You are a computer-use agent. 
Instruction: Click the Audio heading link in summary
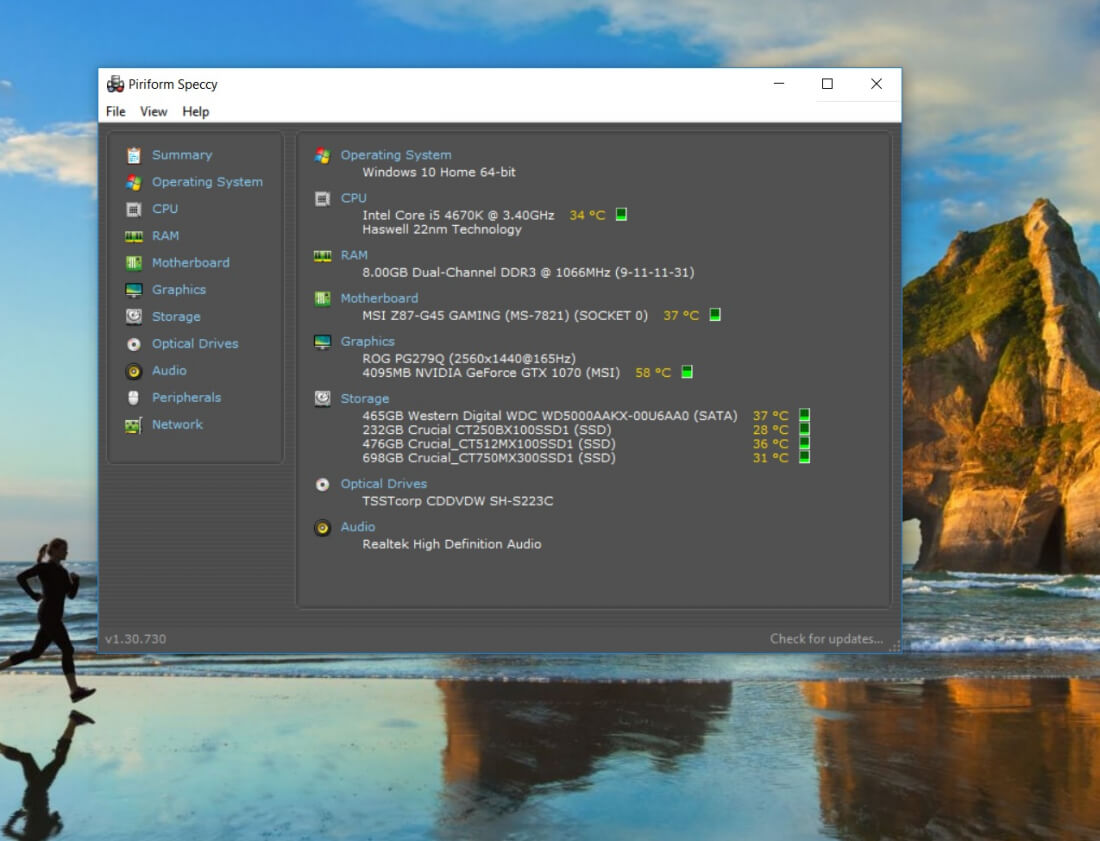click(358, 527)
